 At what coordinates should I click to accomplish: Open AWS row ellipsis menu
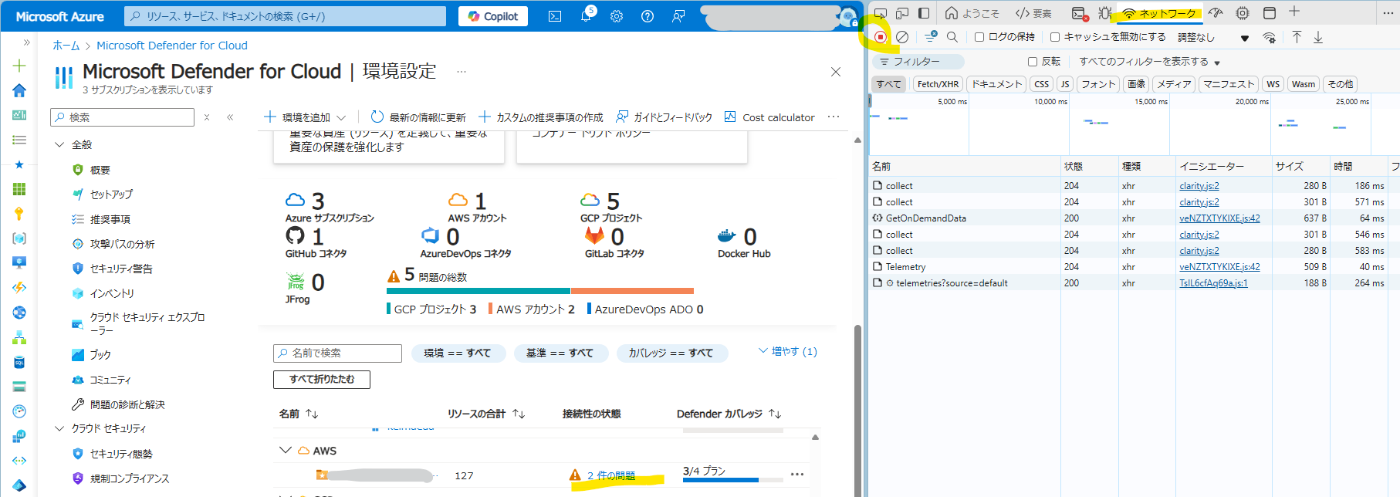click(x=797, y=474)
